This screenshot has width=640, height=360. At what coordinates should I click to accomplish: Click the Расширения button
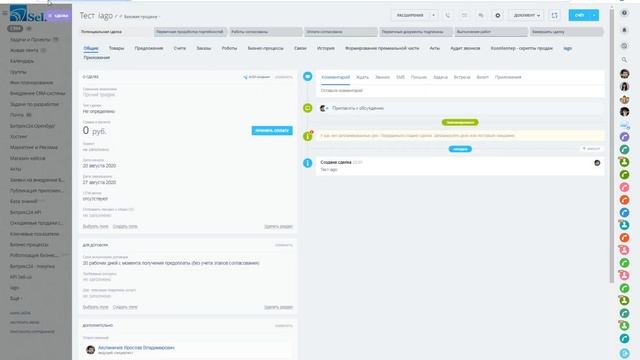click(x=410, y=16)
